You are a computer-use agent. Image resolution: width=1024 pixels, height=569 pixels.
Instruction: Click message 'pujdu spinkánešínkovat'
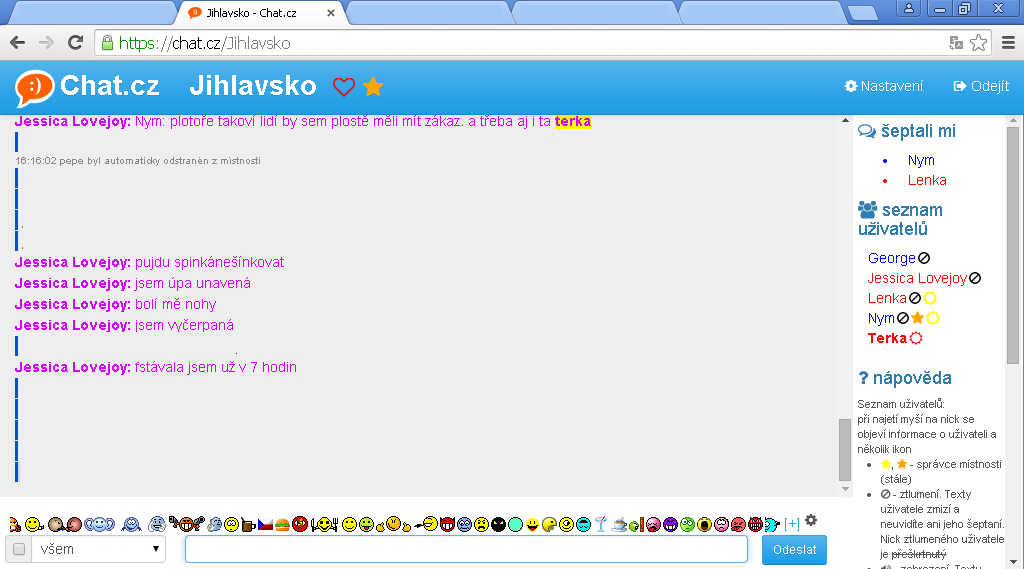tap(210, 263)
